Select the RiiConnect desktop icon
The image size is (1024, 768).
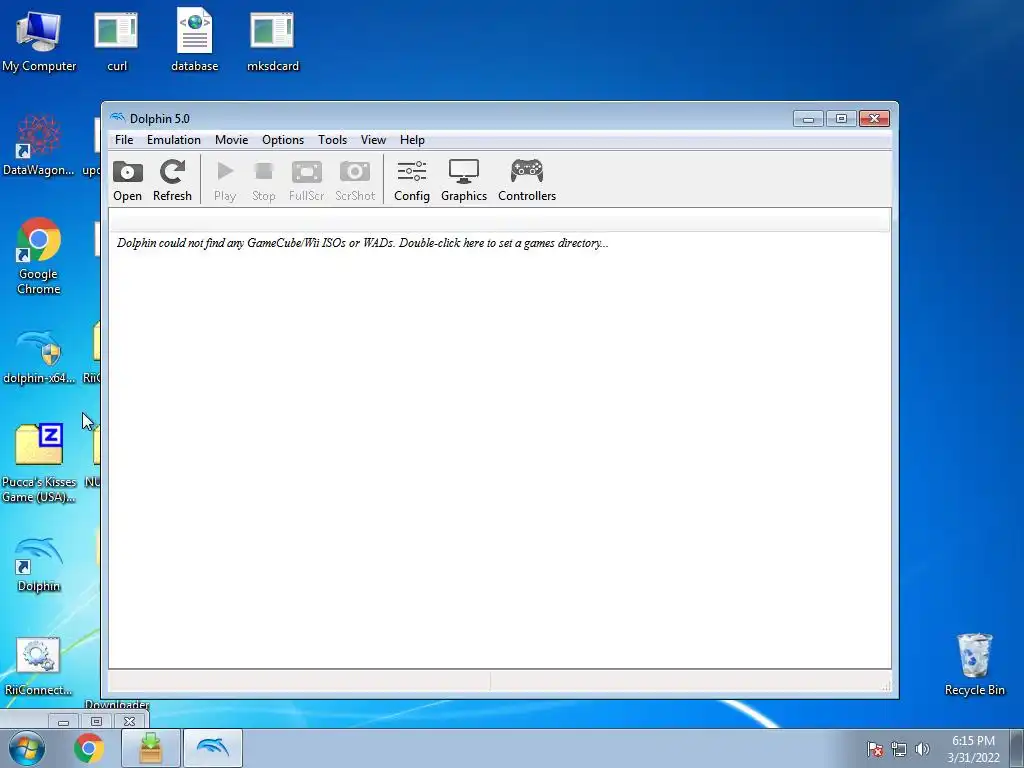39,666
